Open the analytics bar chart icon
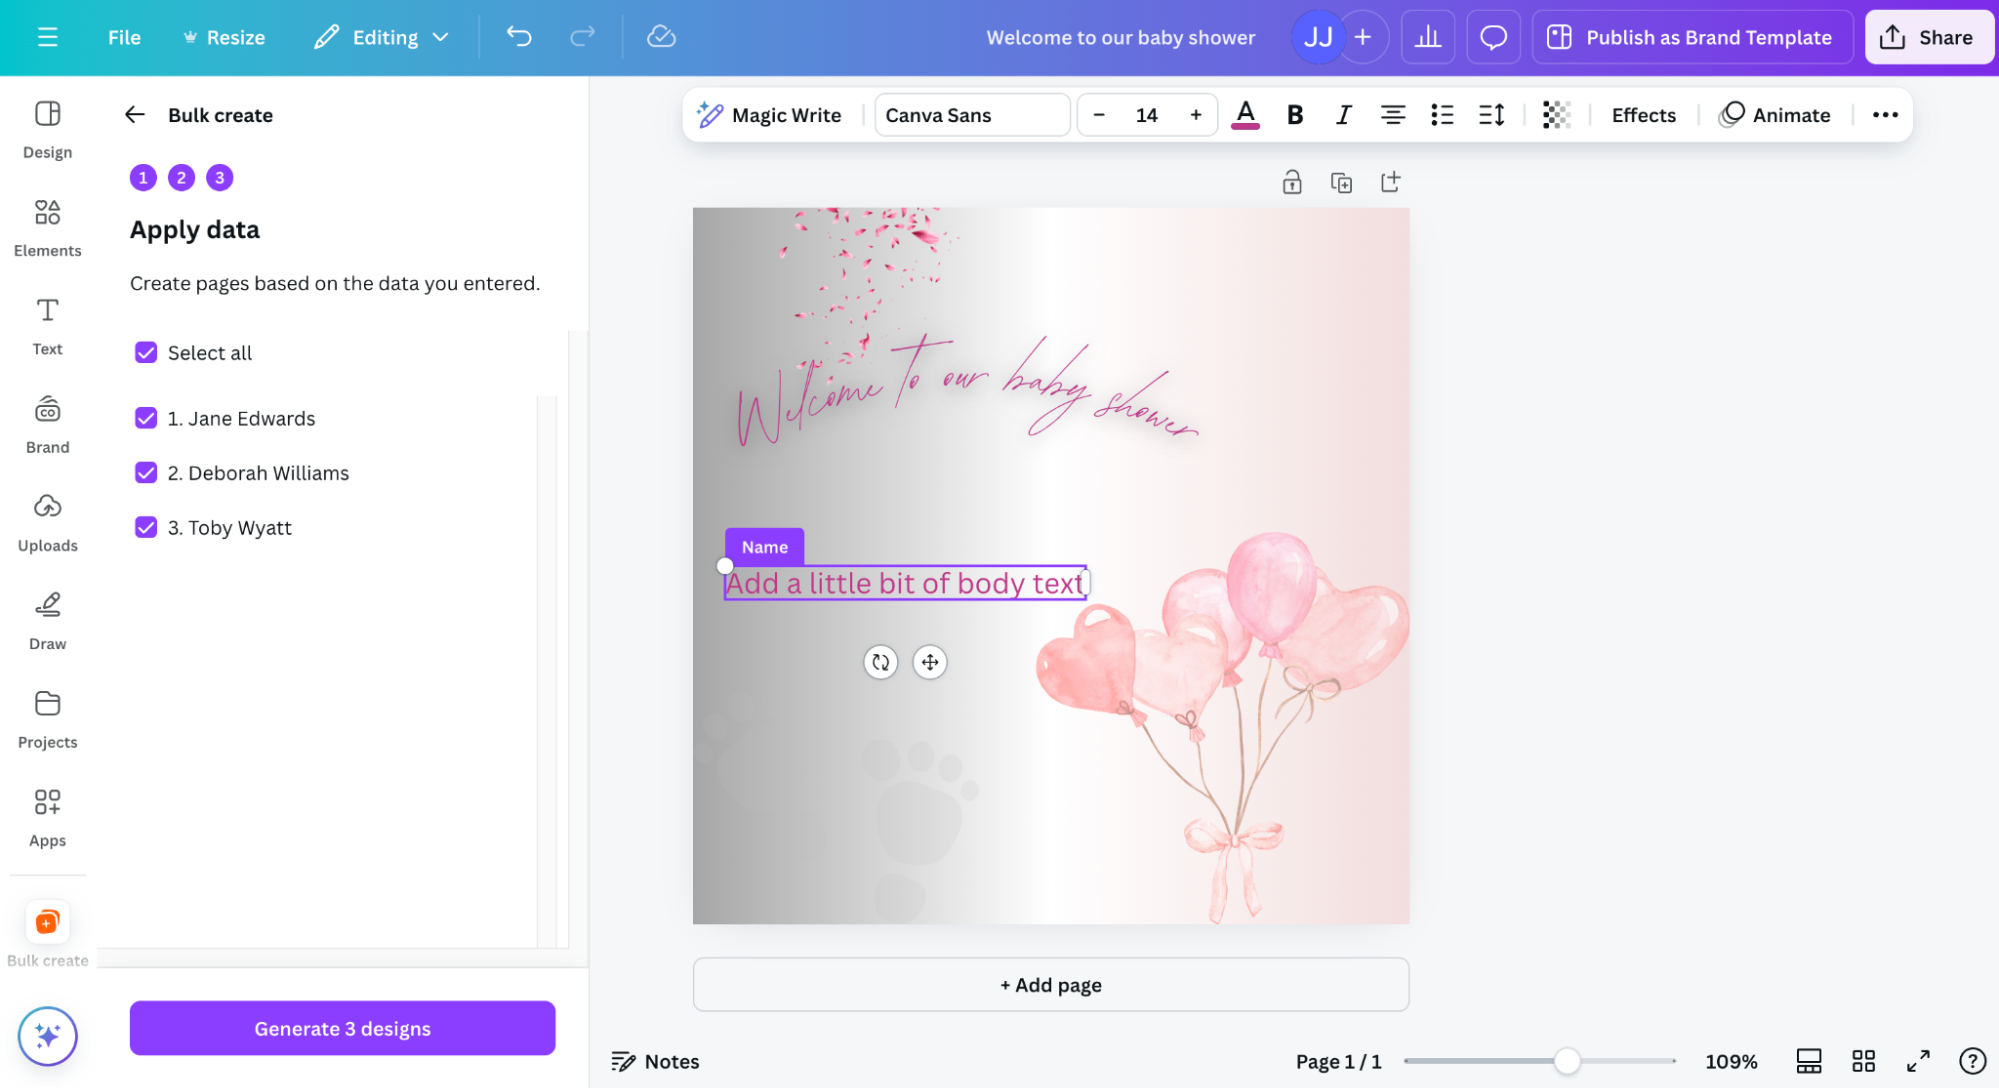 point(1428,37)
